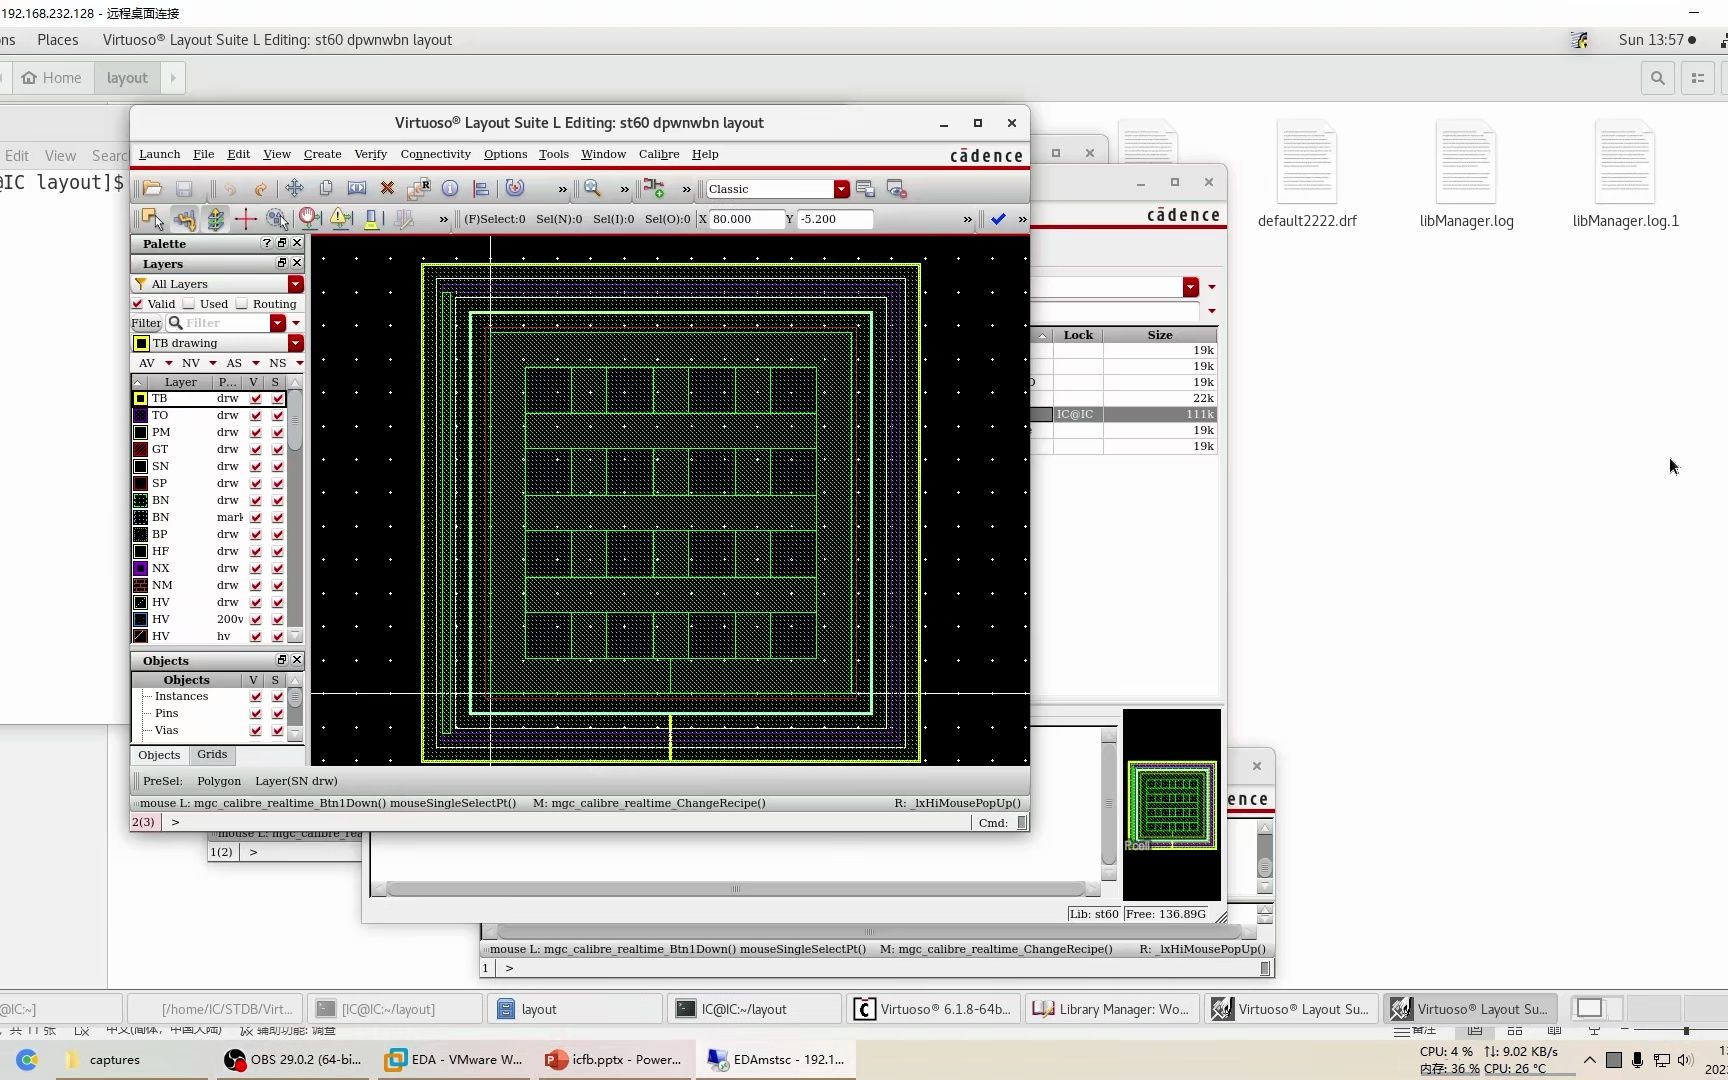The image size is (1728, 1080).
Task: Click the Save disk icon in Virtuoso toolbar
Action: click(184, 188)
